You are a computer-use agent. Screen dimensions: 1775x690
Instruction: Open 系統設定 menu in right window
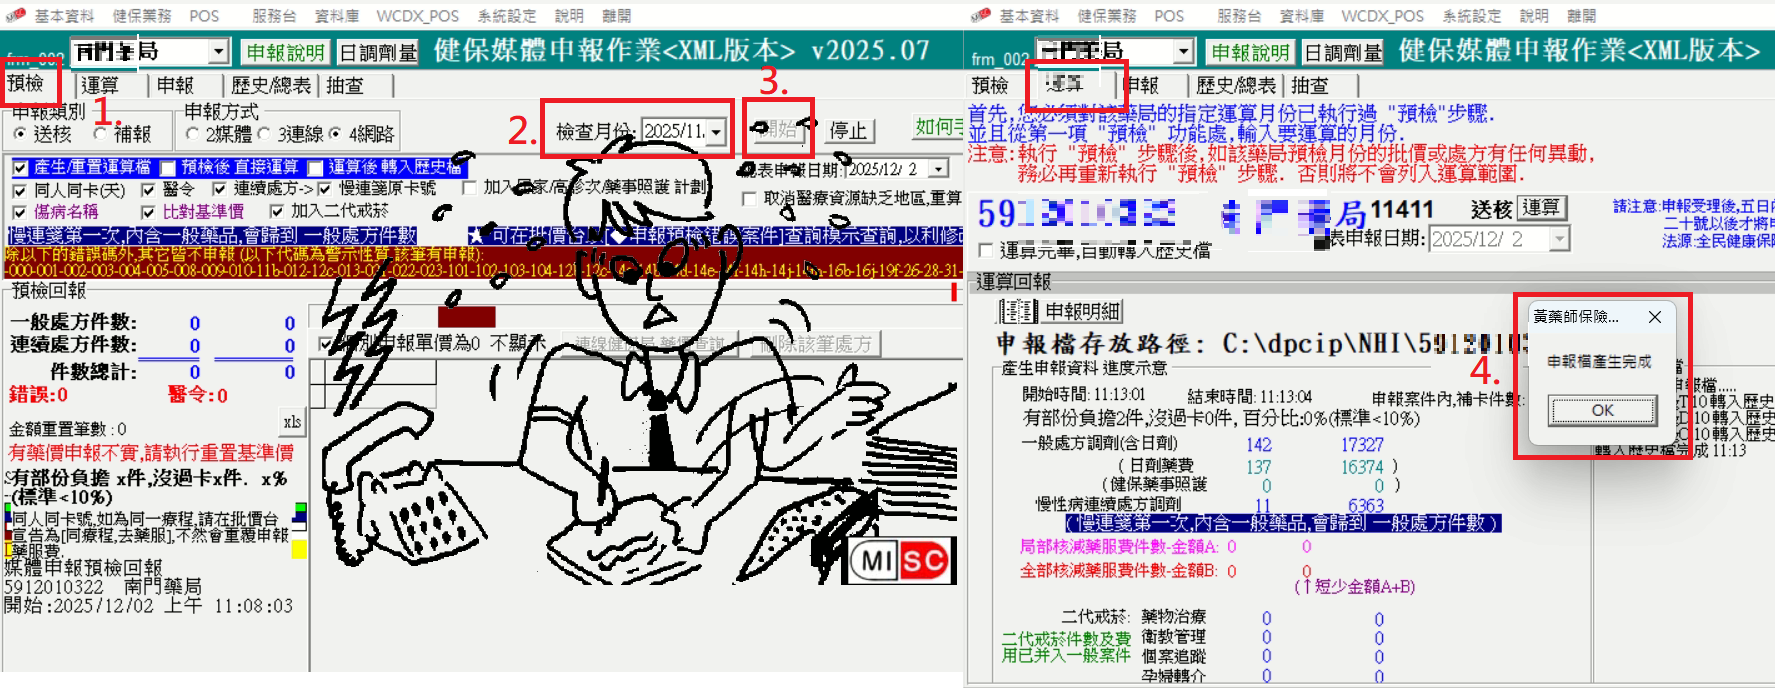coord(1471,16)
